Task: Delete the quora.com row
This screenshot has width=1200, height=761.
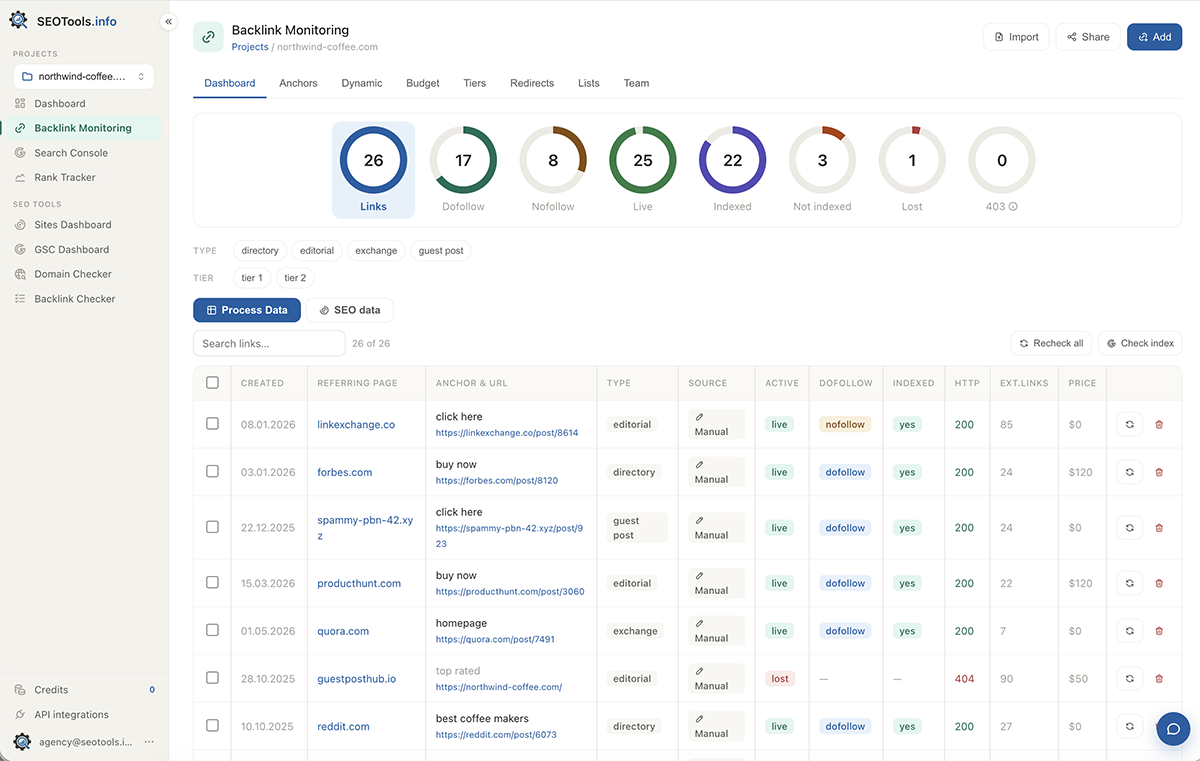Action: [1159, 631]
